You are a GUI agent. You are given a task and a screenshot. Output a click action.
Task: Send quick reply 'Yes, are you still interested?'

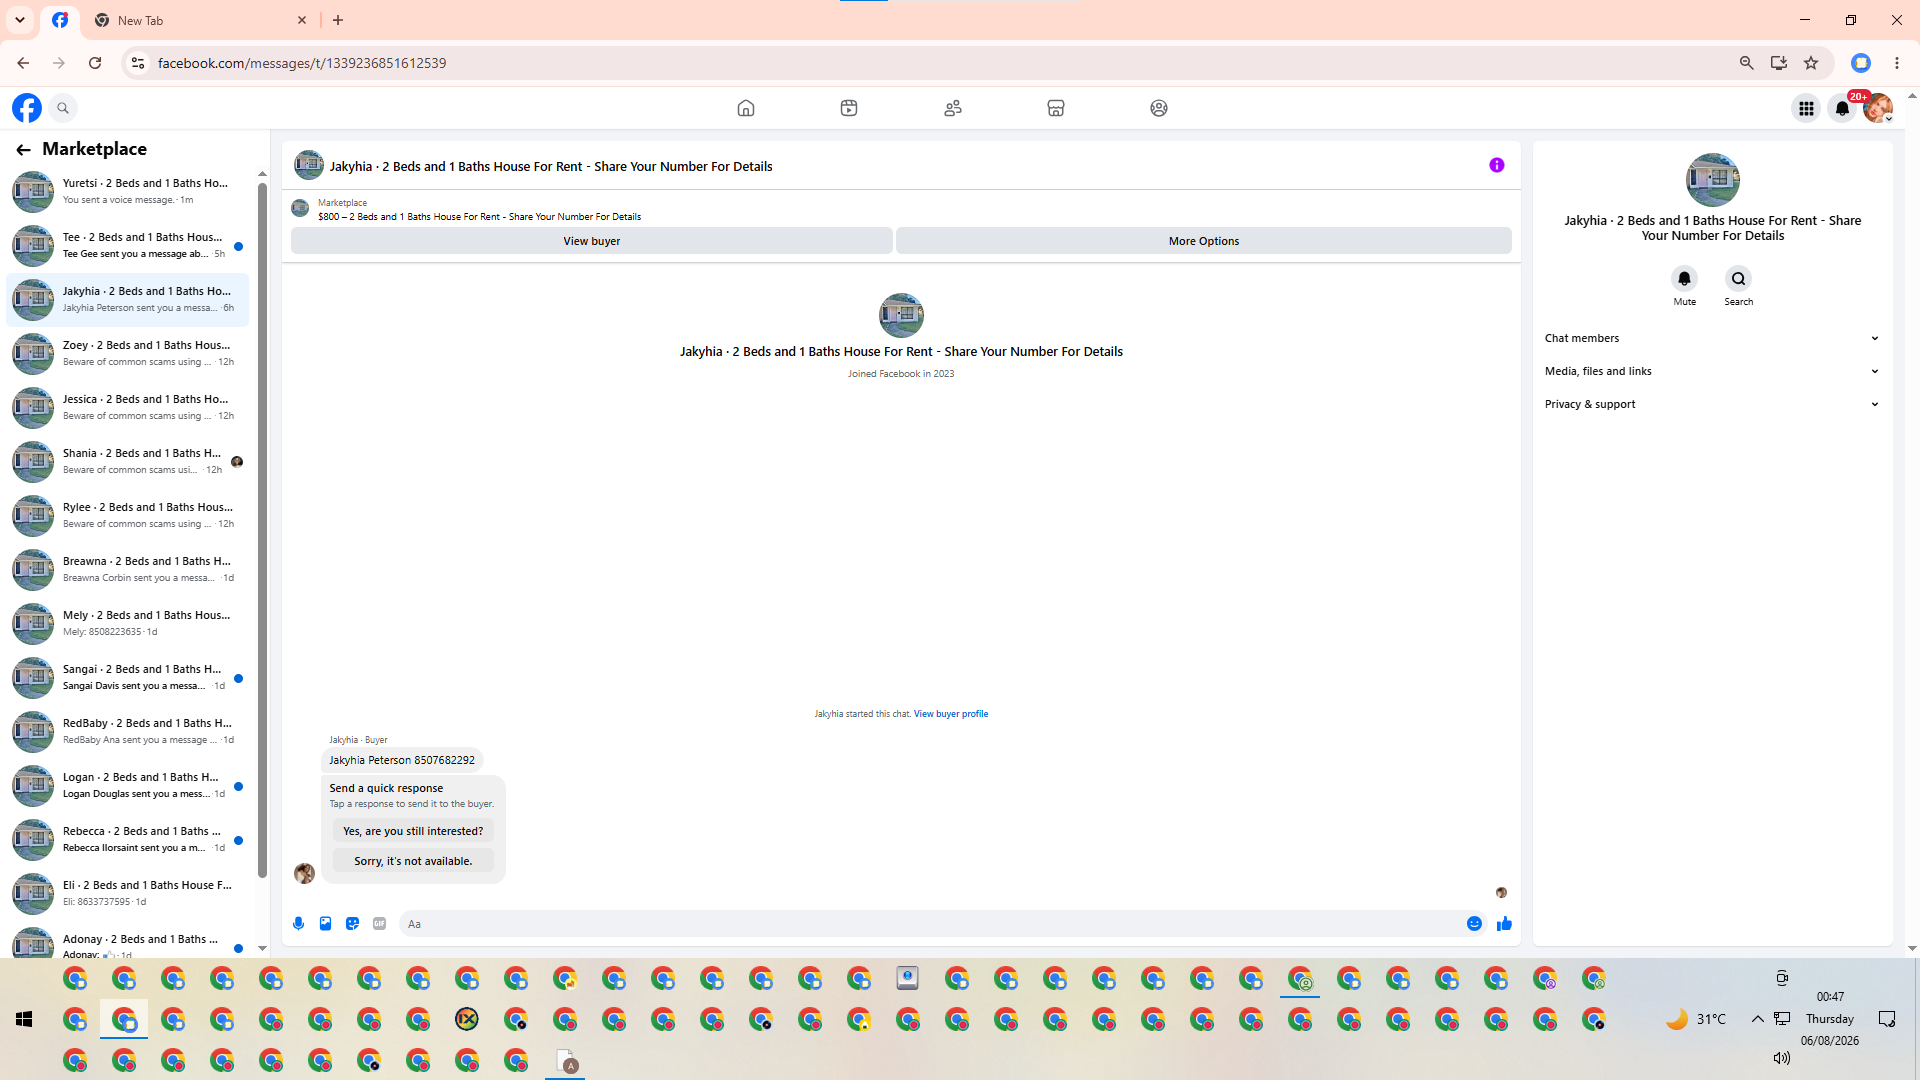tap(413, 831)
